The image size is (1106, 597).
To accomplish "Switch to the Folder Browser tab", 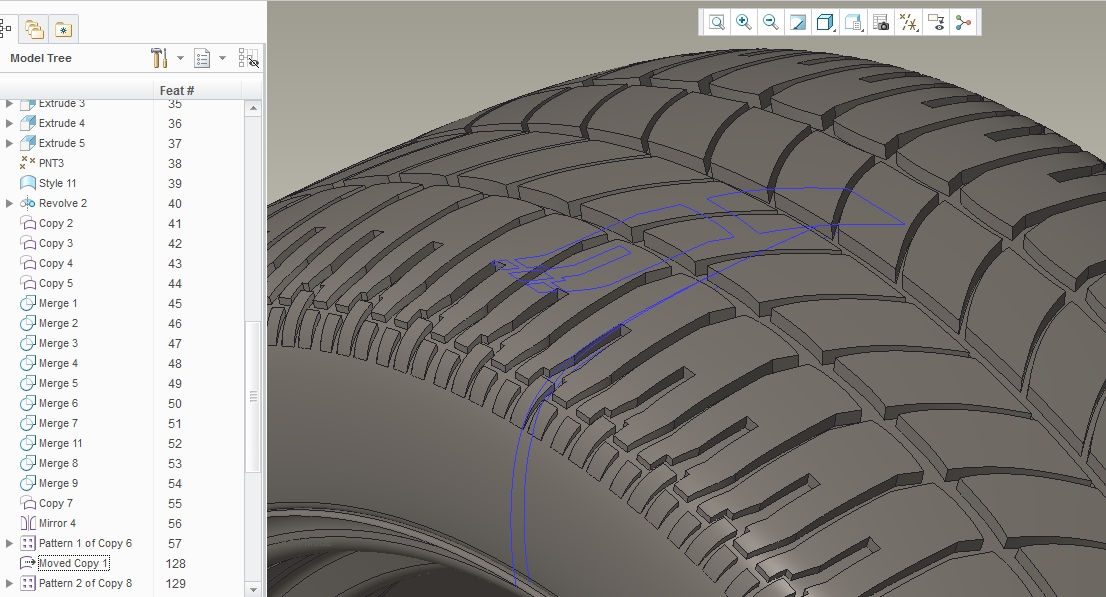I will click(34, 29).
